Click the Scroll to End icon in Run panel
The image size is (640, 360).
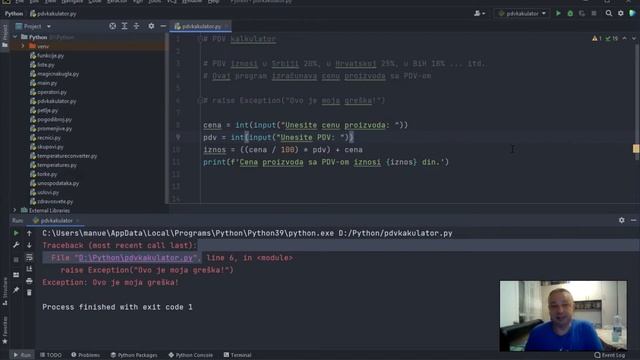click(29, 269)
